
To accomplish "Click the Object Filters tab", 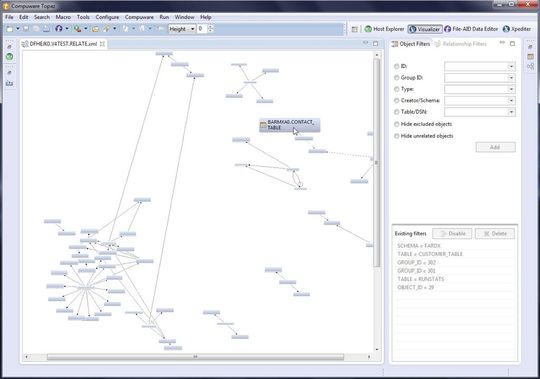I will (411, 44).
